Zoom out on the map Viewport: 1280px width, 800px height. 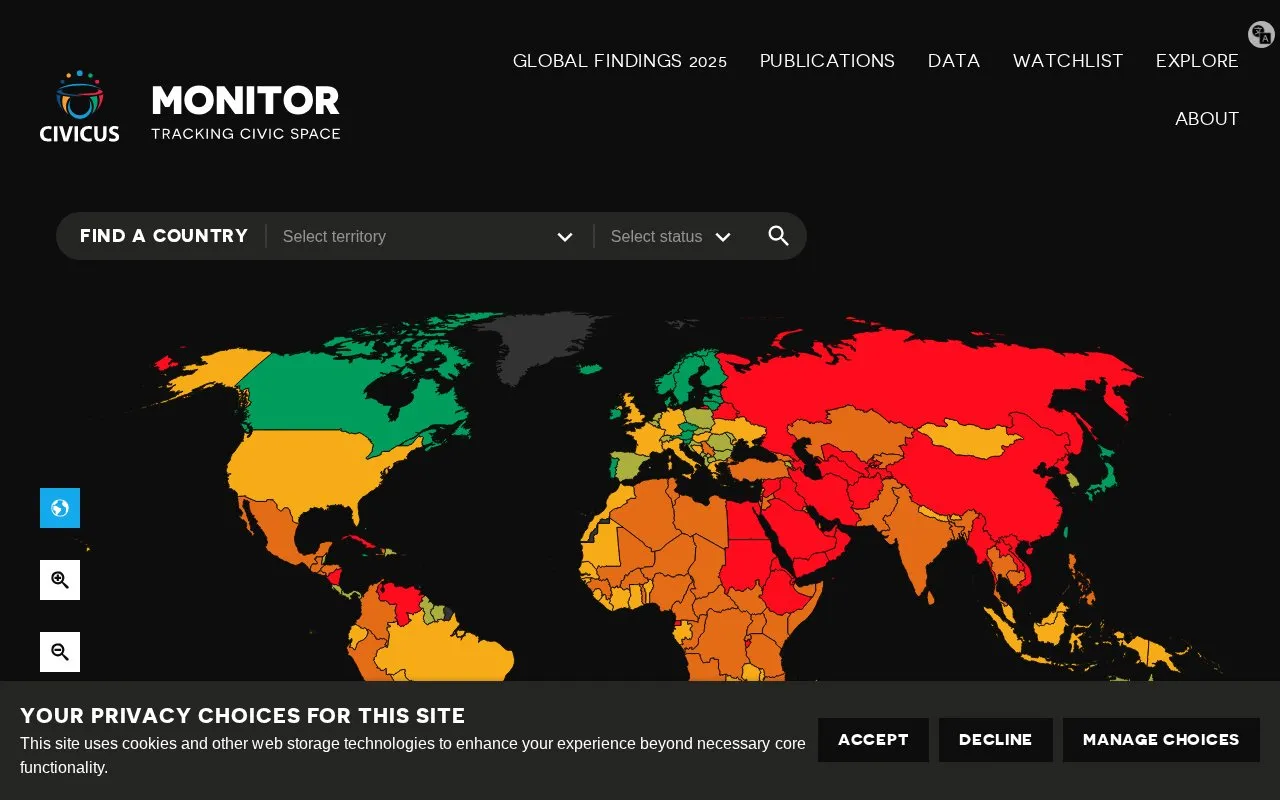(60, 652)
